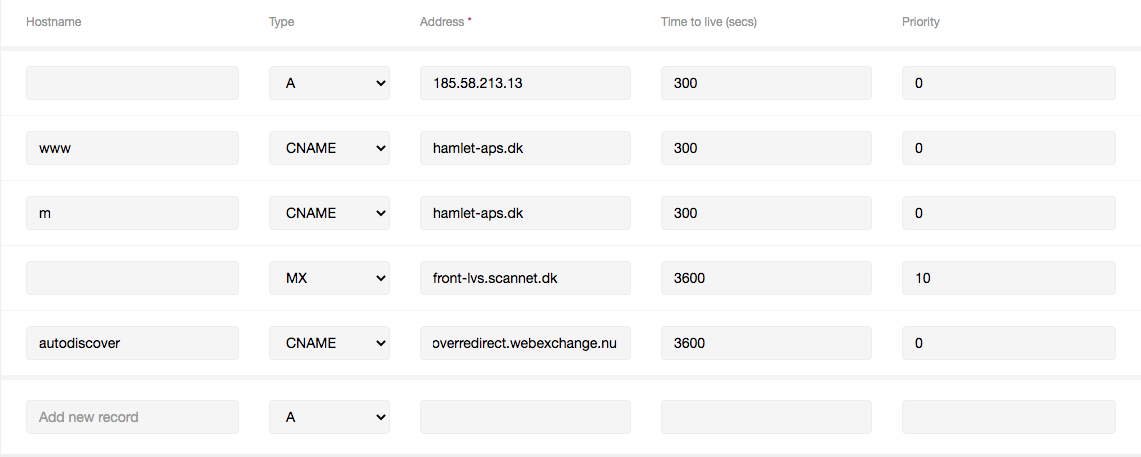Click the empty address field for new record
Screen dimensions: 1141x457
tap(525, 417)
